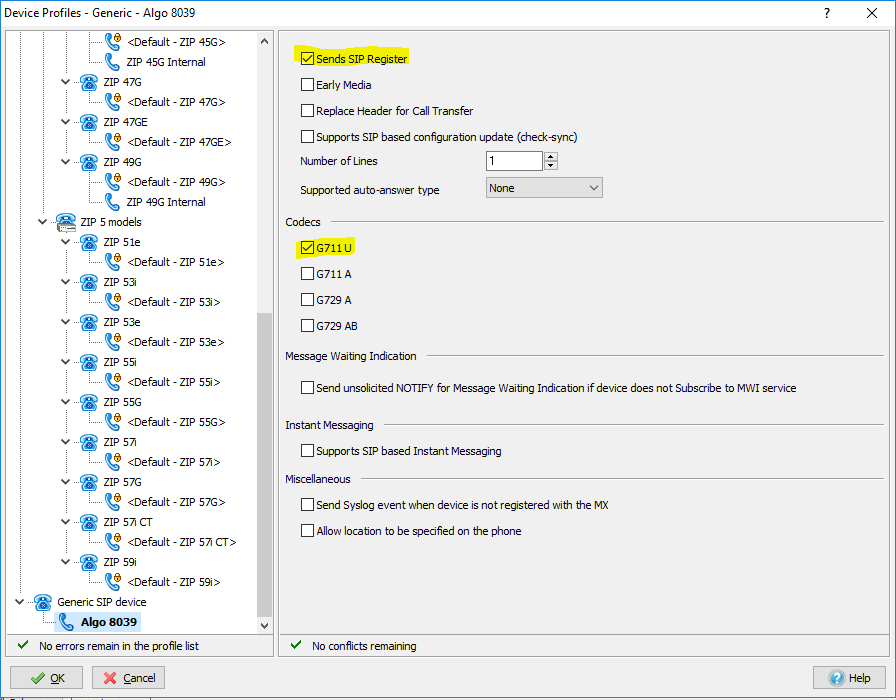Image resolution: width=896 pixels, height=700 pixels.
Task: Click the ZIP 45G Internal handset icon
Action: pos(112,62)
